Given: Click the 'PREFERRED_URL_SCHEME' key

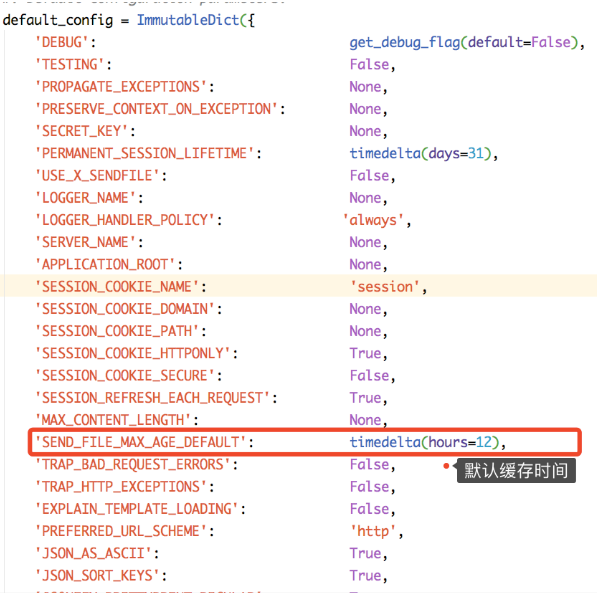Looking at the screenshot, I should tap(121, 531).
